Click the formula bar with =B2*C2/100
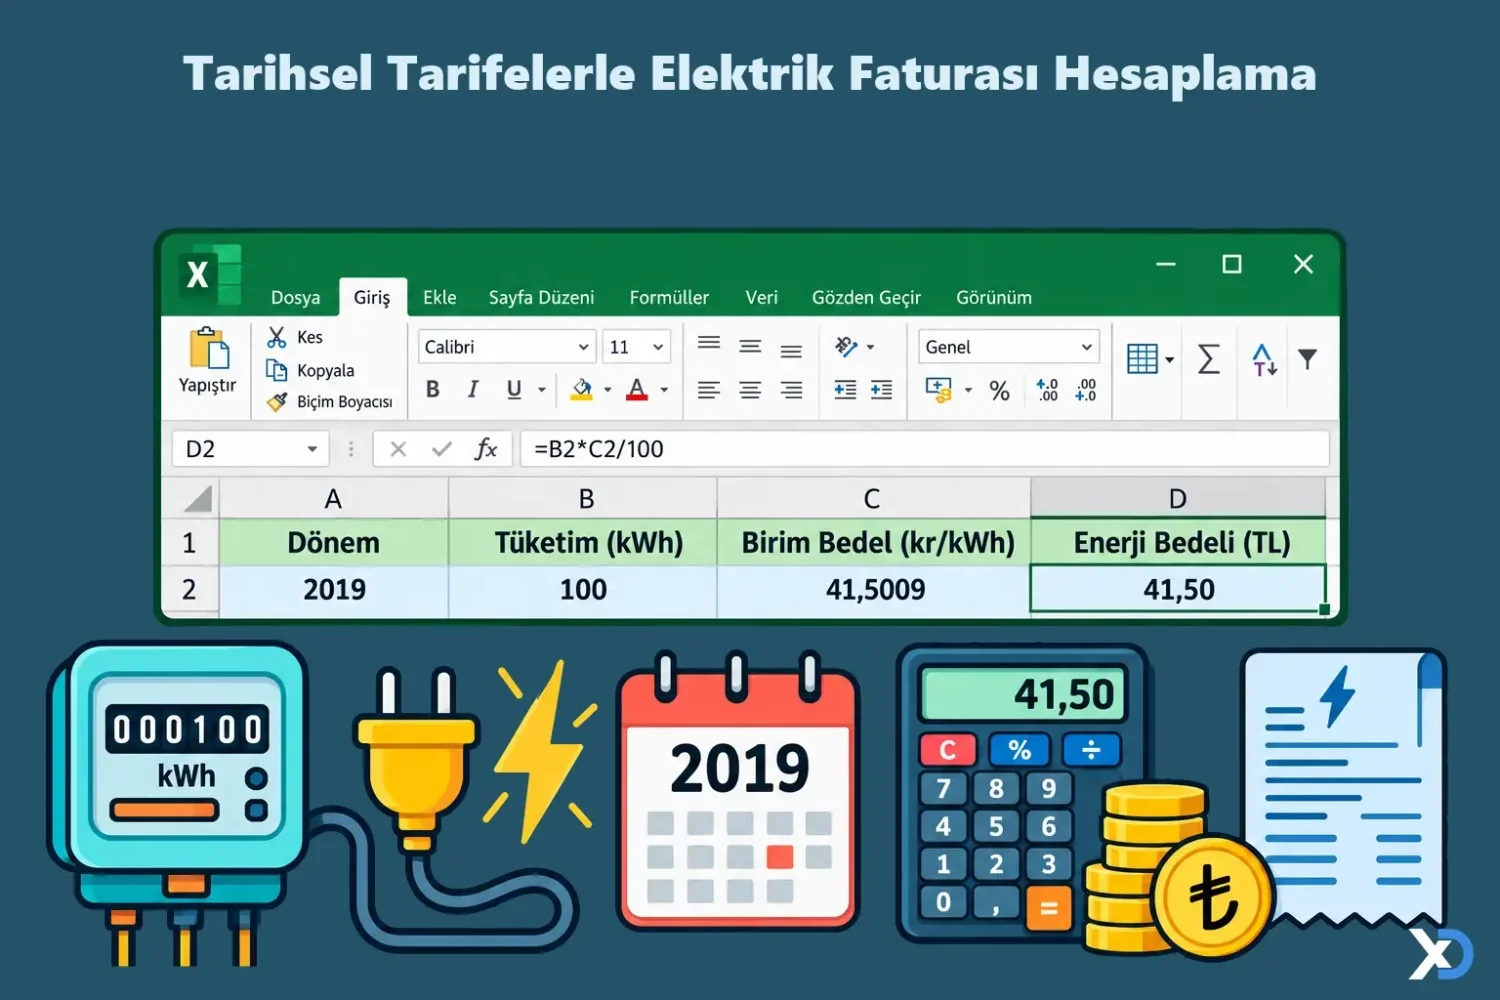The height and width of the screenshot is (1000, 1500). pos(925,449)
